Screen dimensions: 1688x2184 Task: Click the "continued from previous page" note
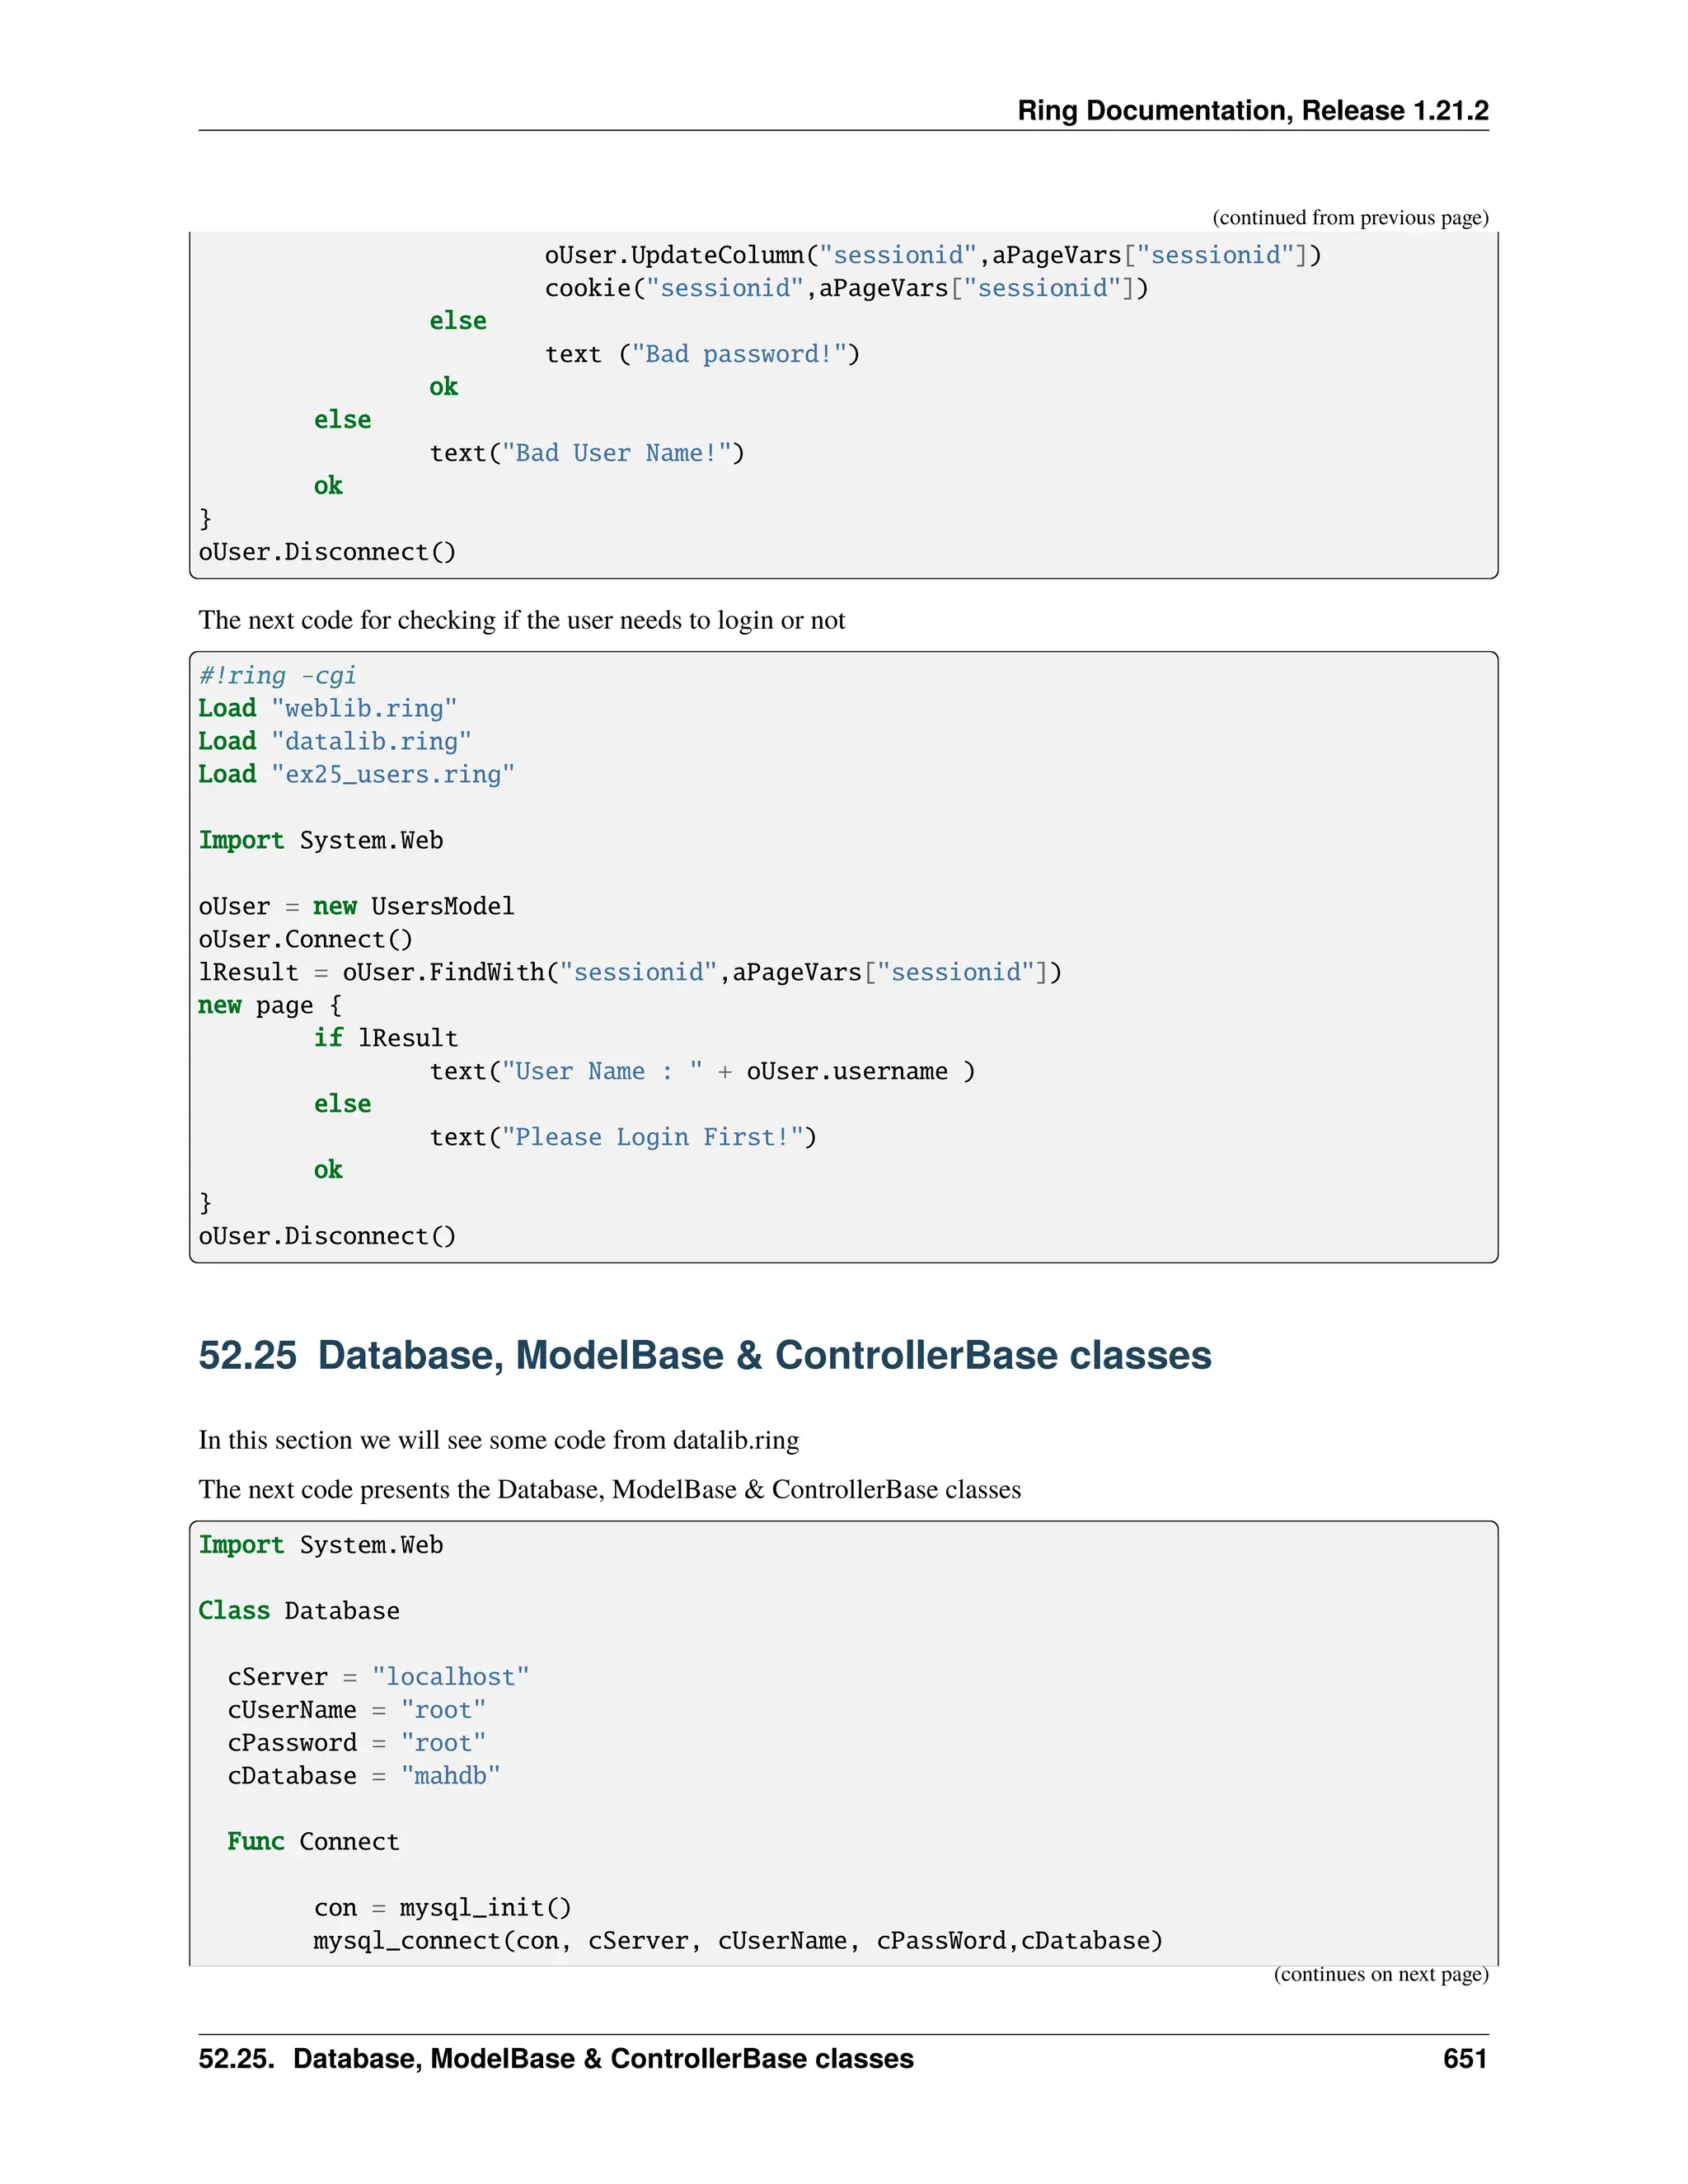click(x=1350, y=218)
